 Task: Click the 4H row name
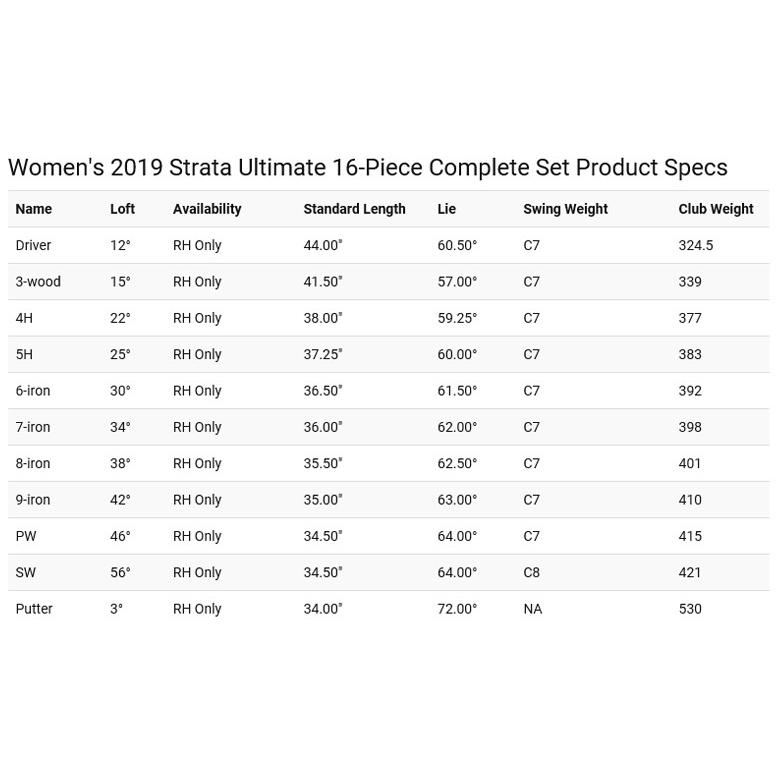point(24,318)
